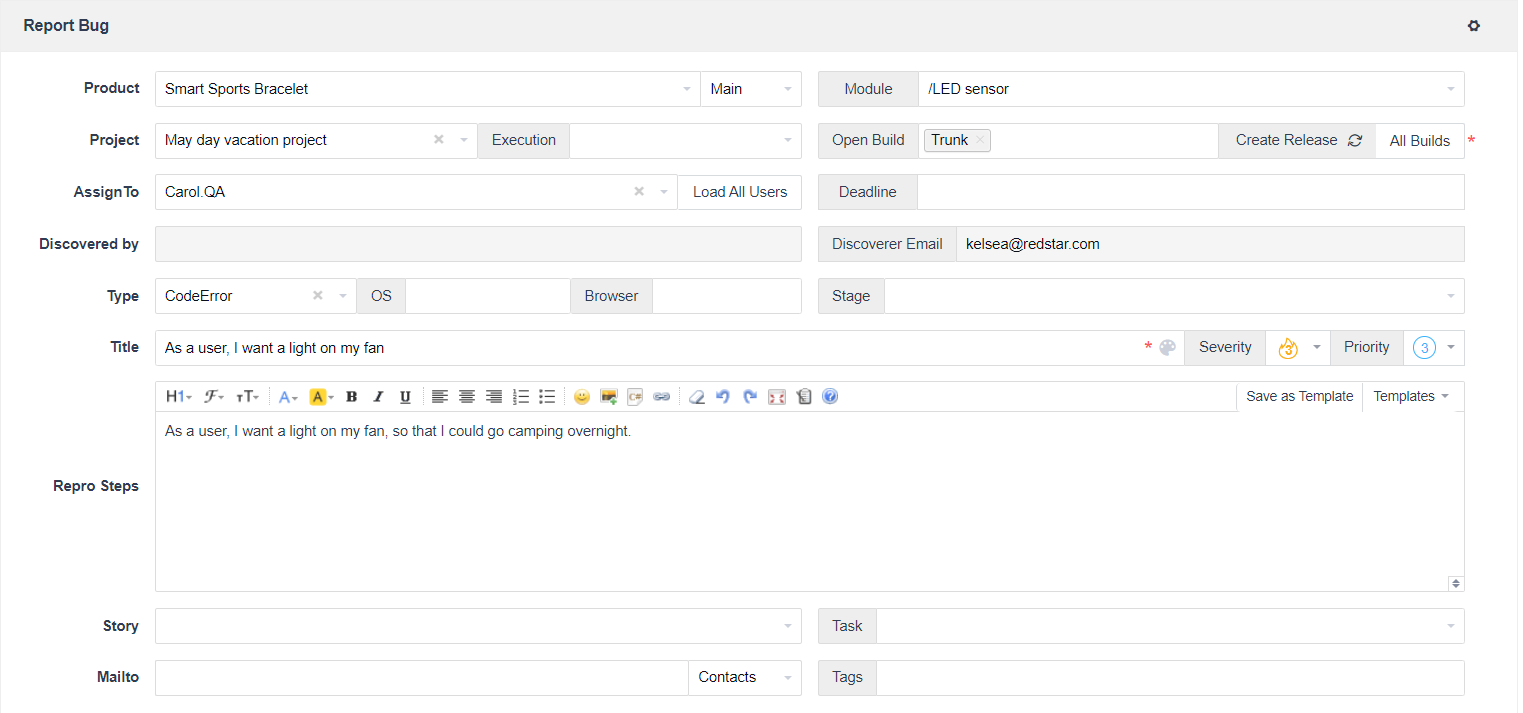Open the Priority dropdown
Image resolution: width=1523 pixels, height=713 pixels.
(x=1434, y=348)
